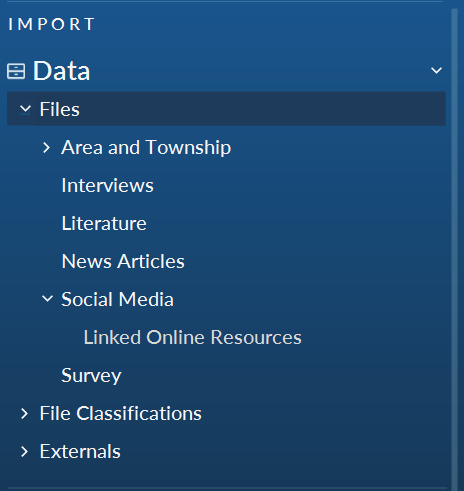Expand the Externals arrow
Image resolution: width=464 pixels, height=491 pixels.
pyautogui.click(x=24, y=451)
